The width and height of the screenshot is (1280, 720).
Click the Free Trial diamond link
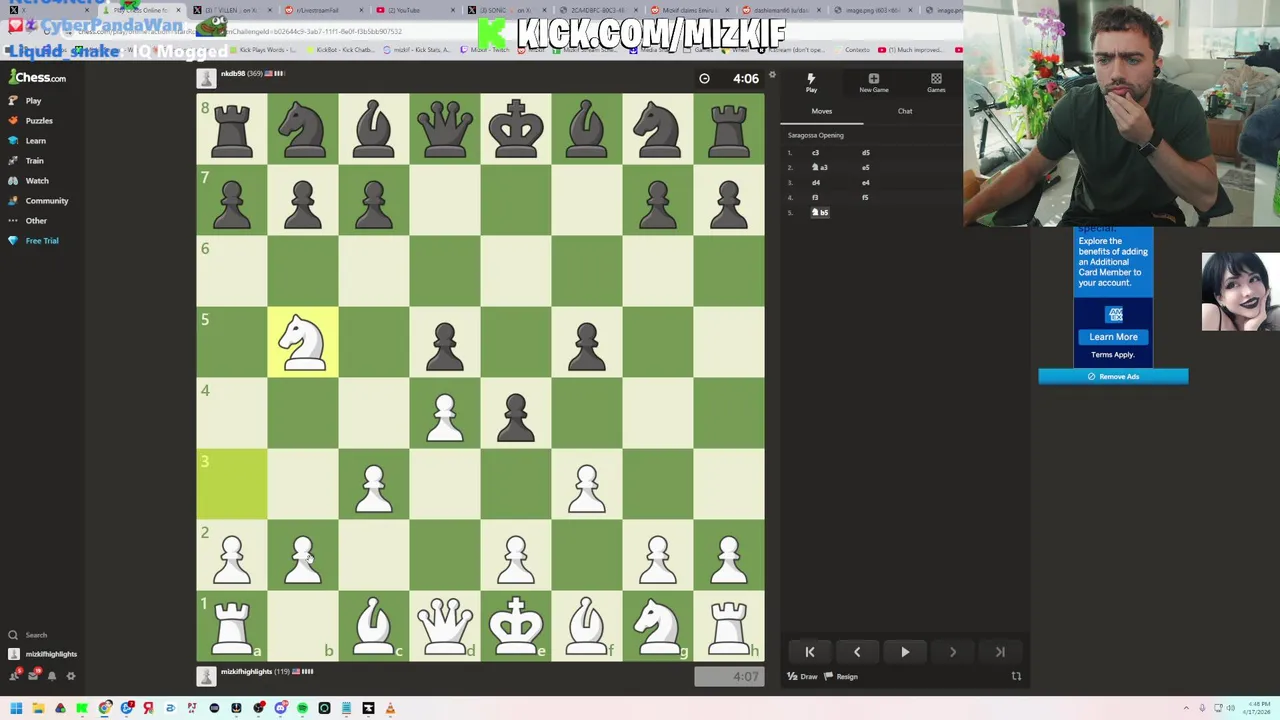click(33, 240)
